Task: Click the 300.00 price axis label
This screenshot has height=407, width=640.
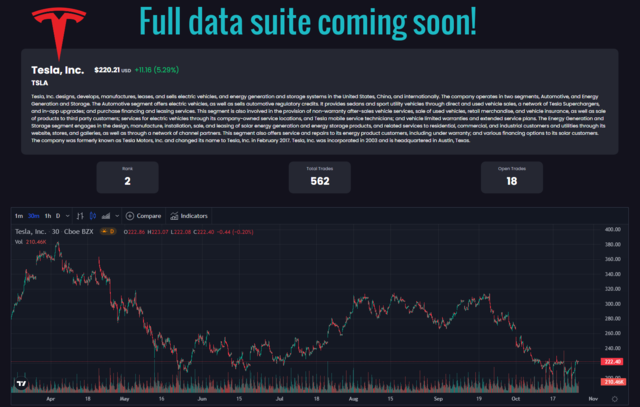Action: [x=612, y=304]
